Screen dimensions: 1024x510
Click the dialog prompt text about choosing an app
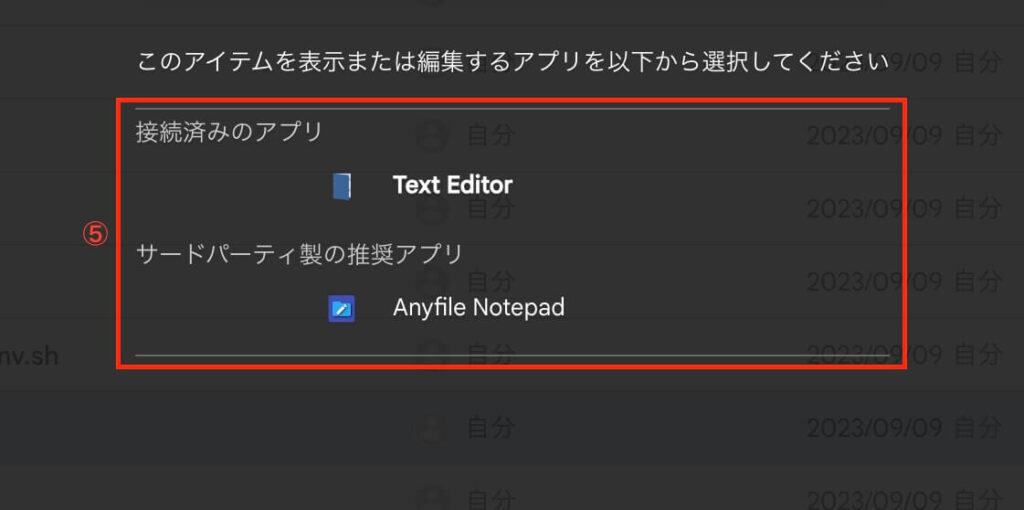(x=512, y=62)
